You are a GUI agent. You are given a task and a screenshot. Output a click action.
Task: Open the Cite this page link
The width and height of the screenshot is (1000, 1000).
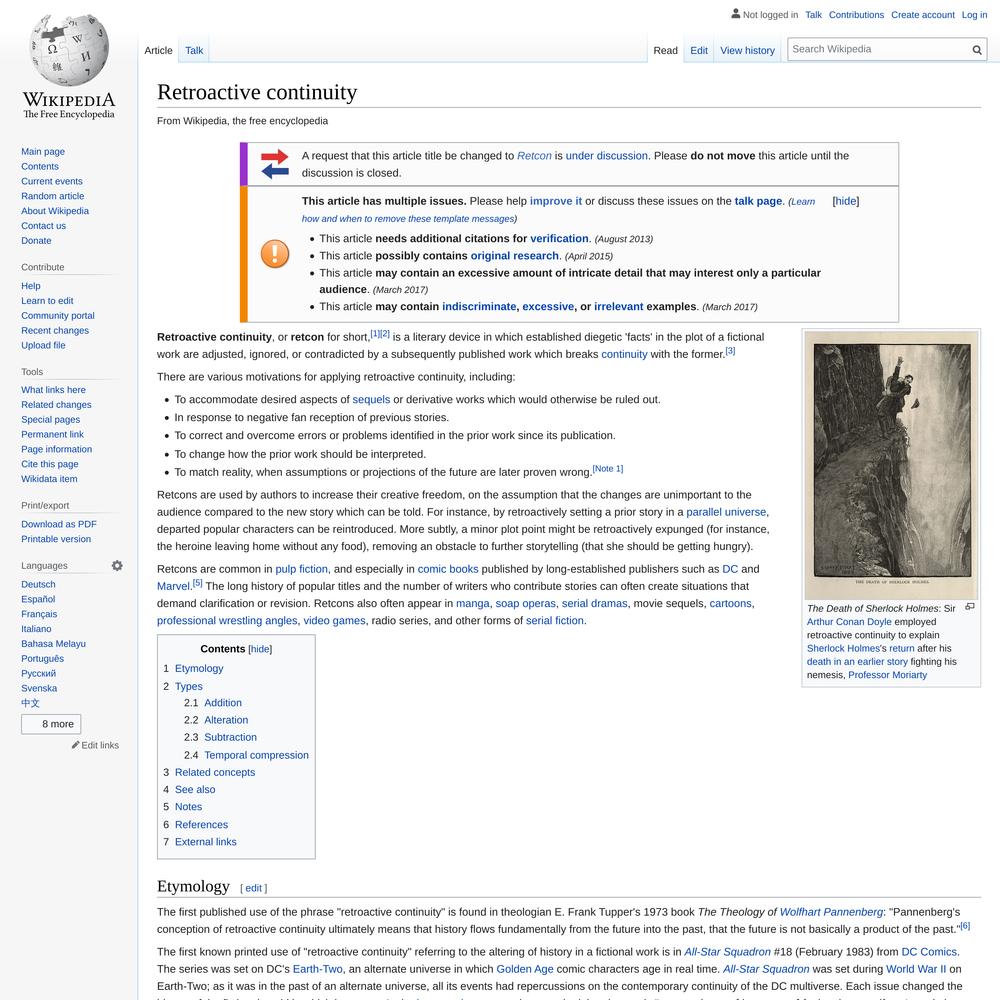pyautogui.click(x=50, y=464)
